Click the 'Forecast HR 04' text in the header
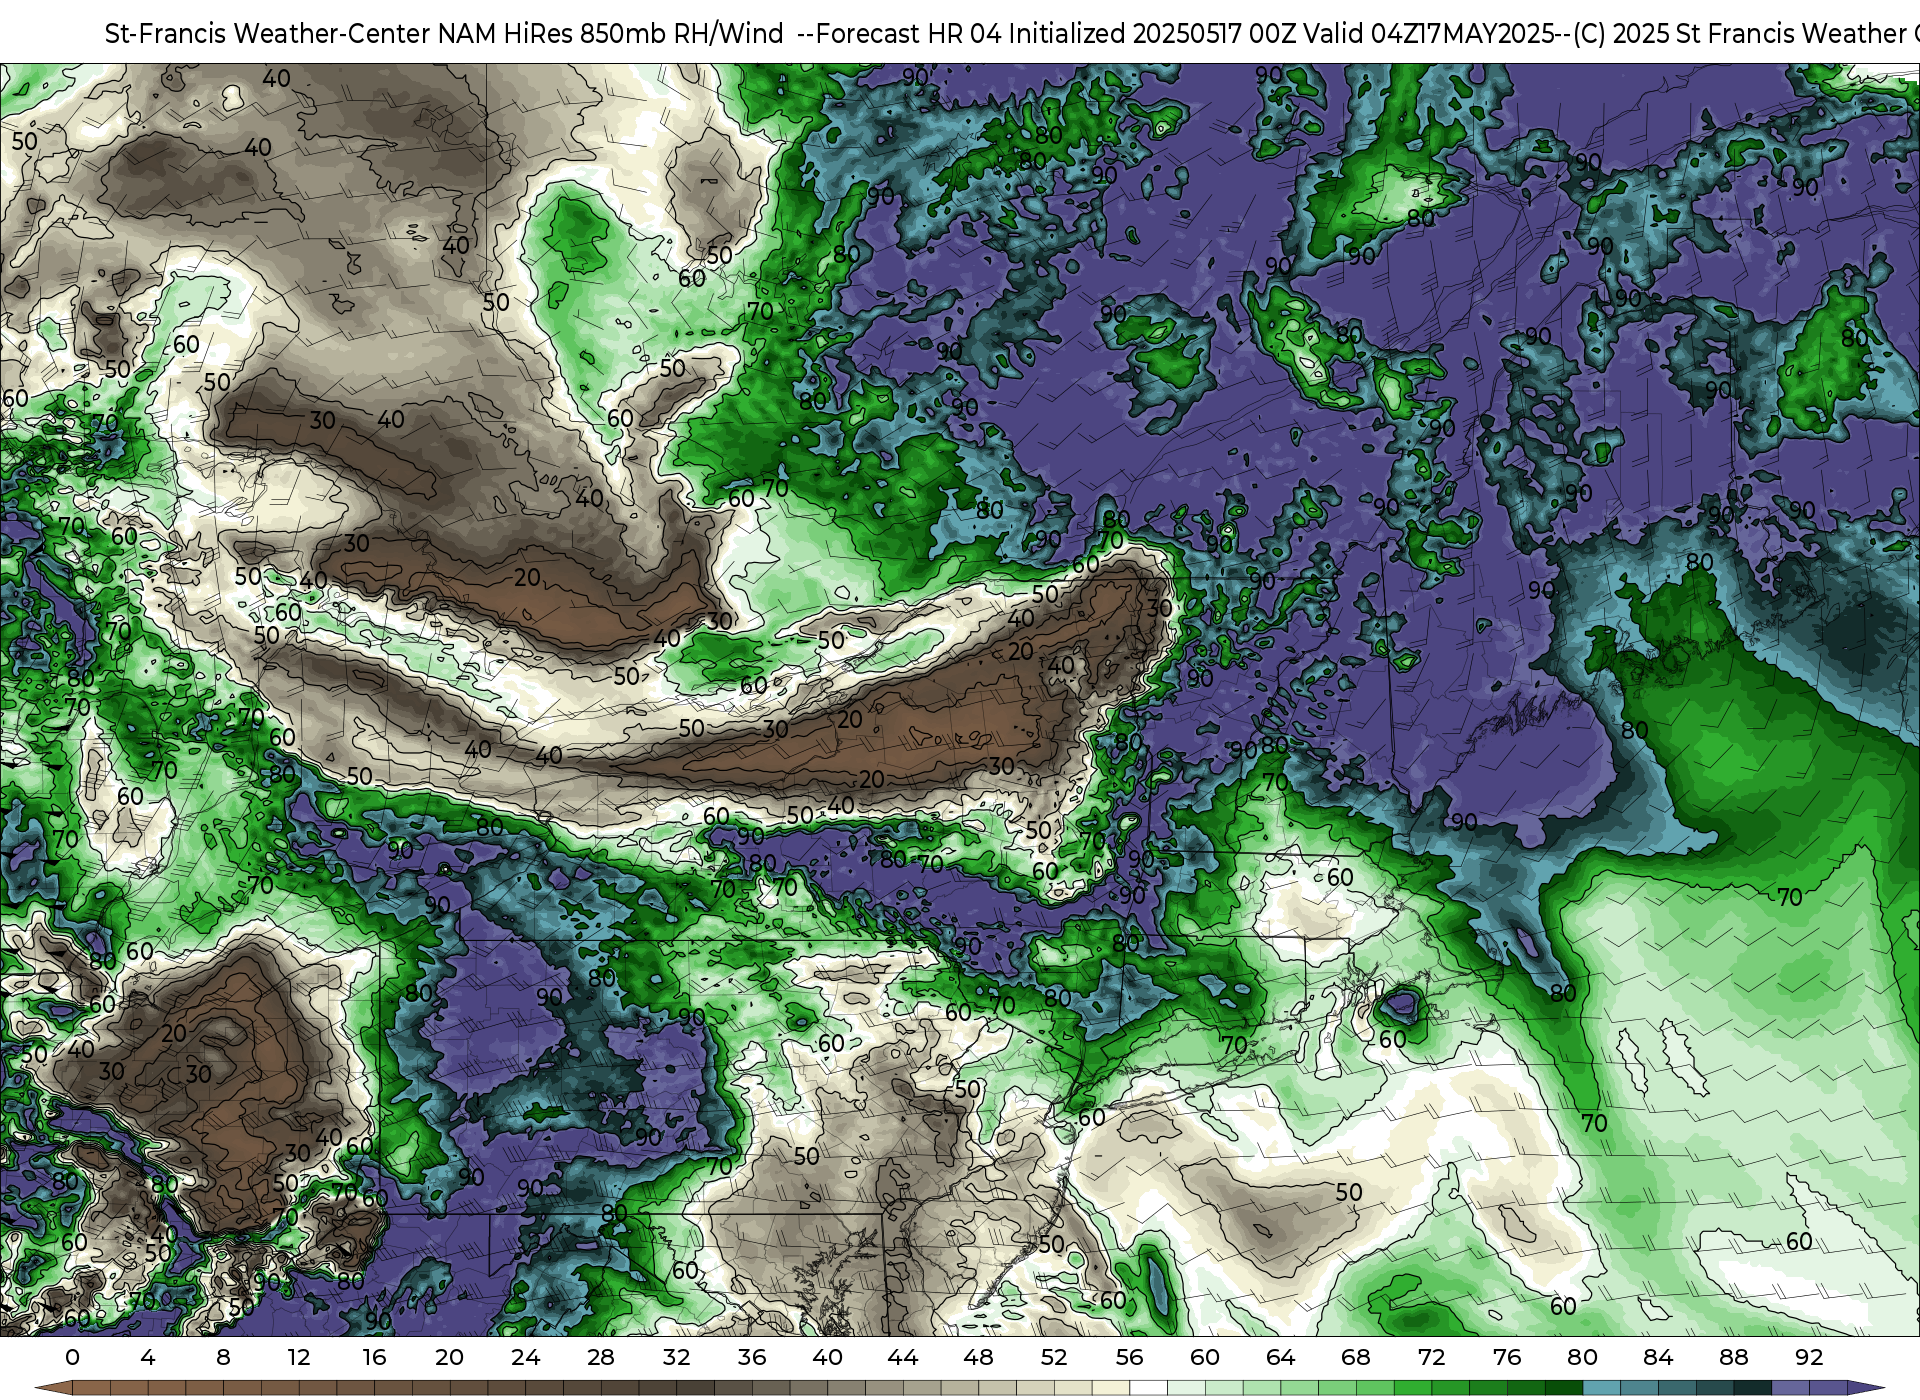Screen dimensions: 1920x1400 coord(909,34)
